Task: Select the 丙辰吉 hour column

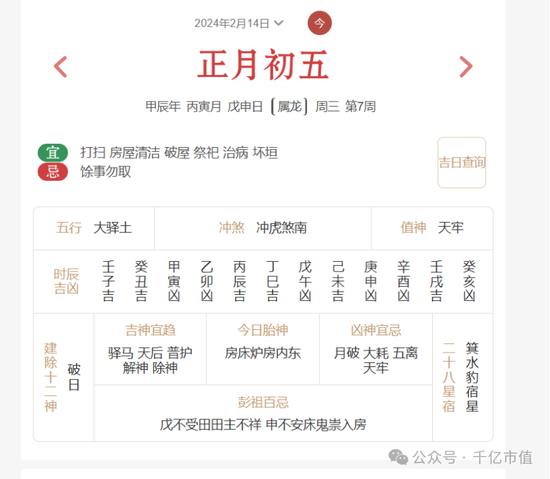Action: click(240, 282)
